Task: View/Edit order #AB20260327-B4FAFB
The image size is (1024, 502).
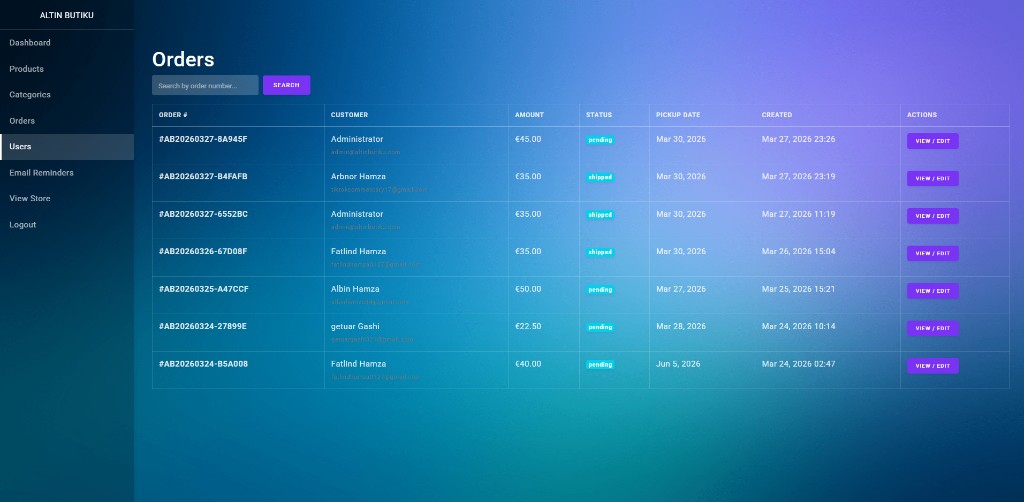Action: tap(932, 179)
